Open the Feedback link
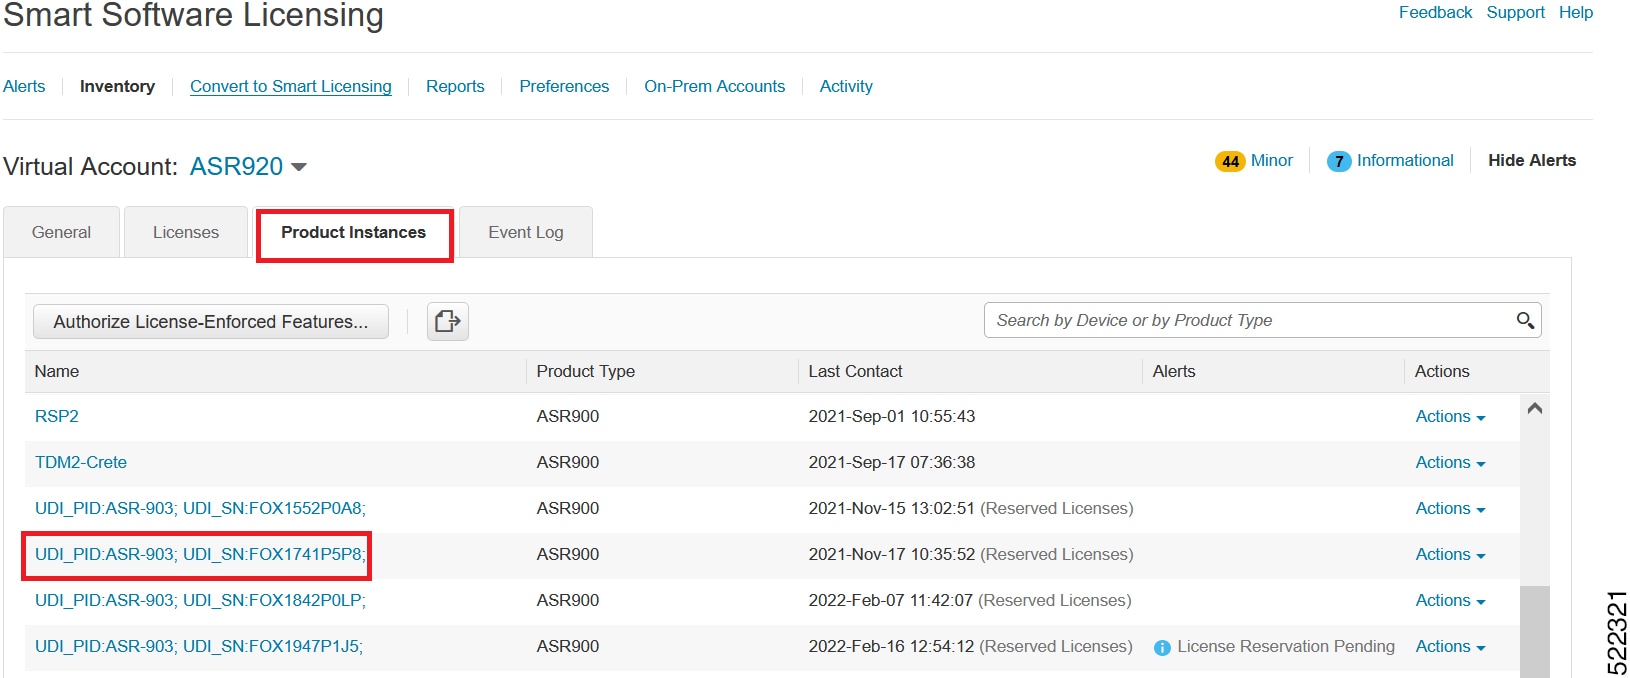 (x=1435, y=13)
